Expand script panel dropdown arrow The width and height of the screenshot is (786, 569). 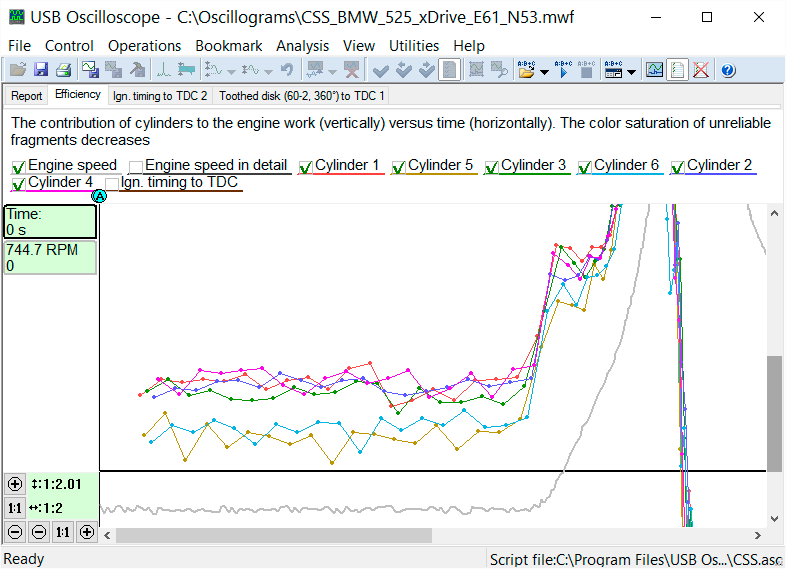[x=632, y=72]
